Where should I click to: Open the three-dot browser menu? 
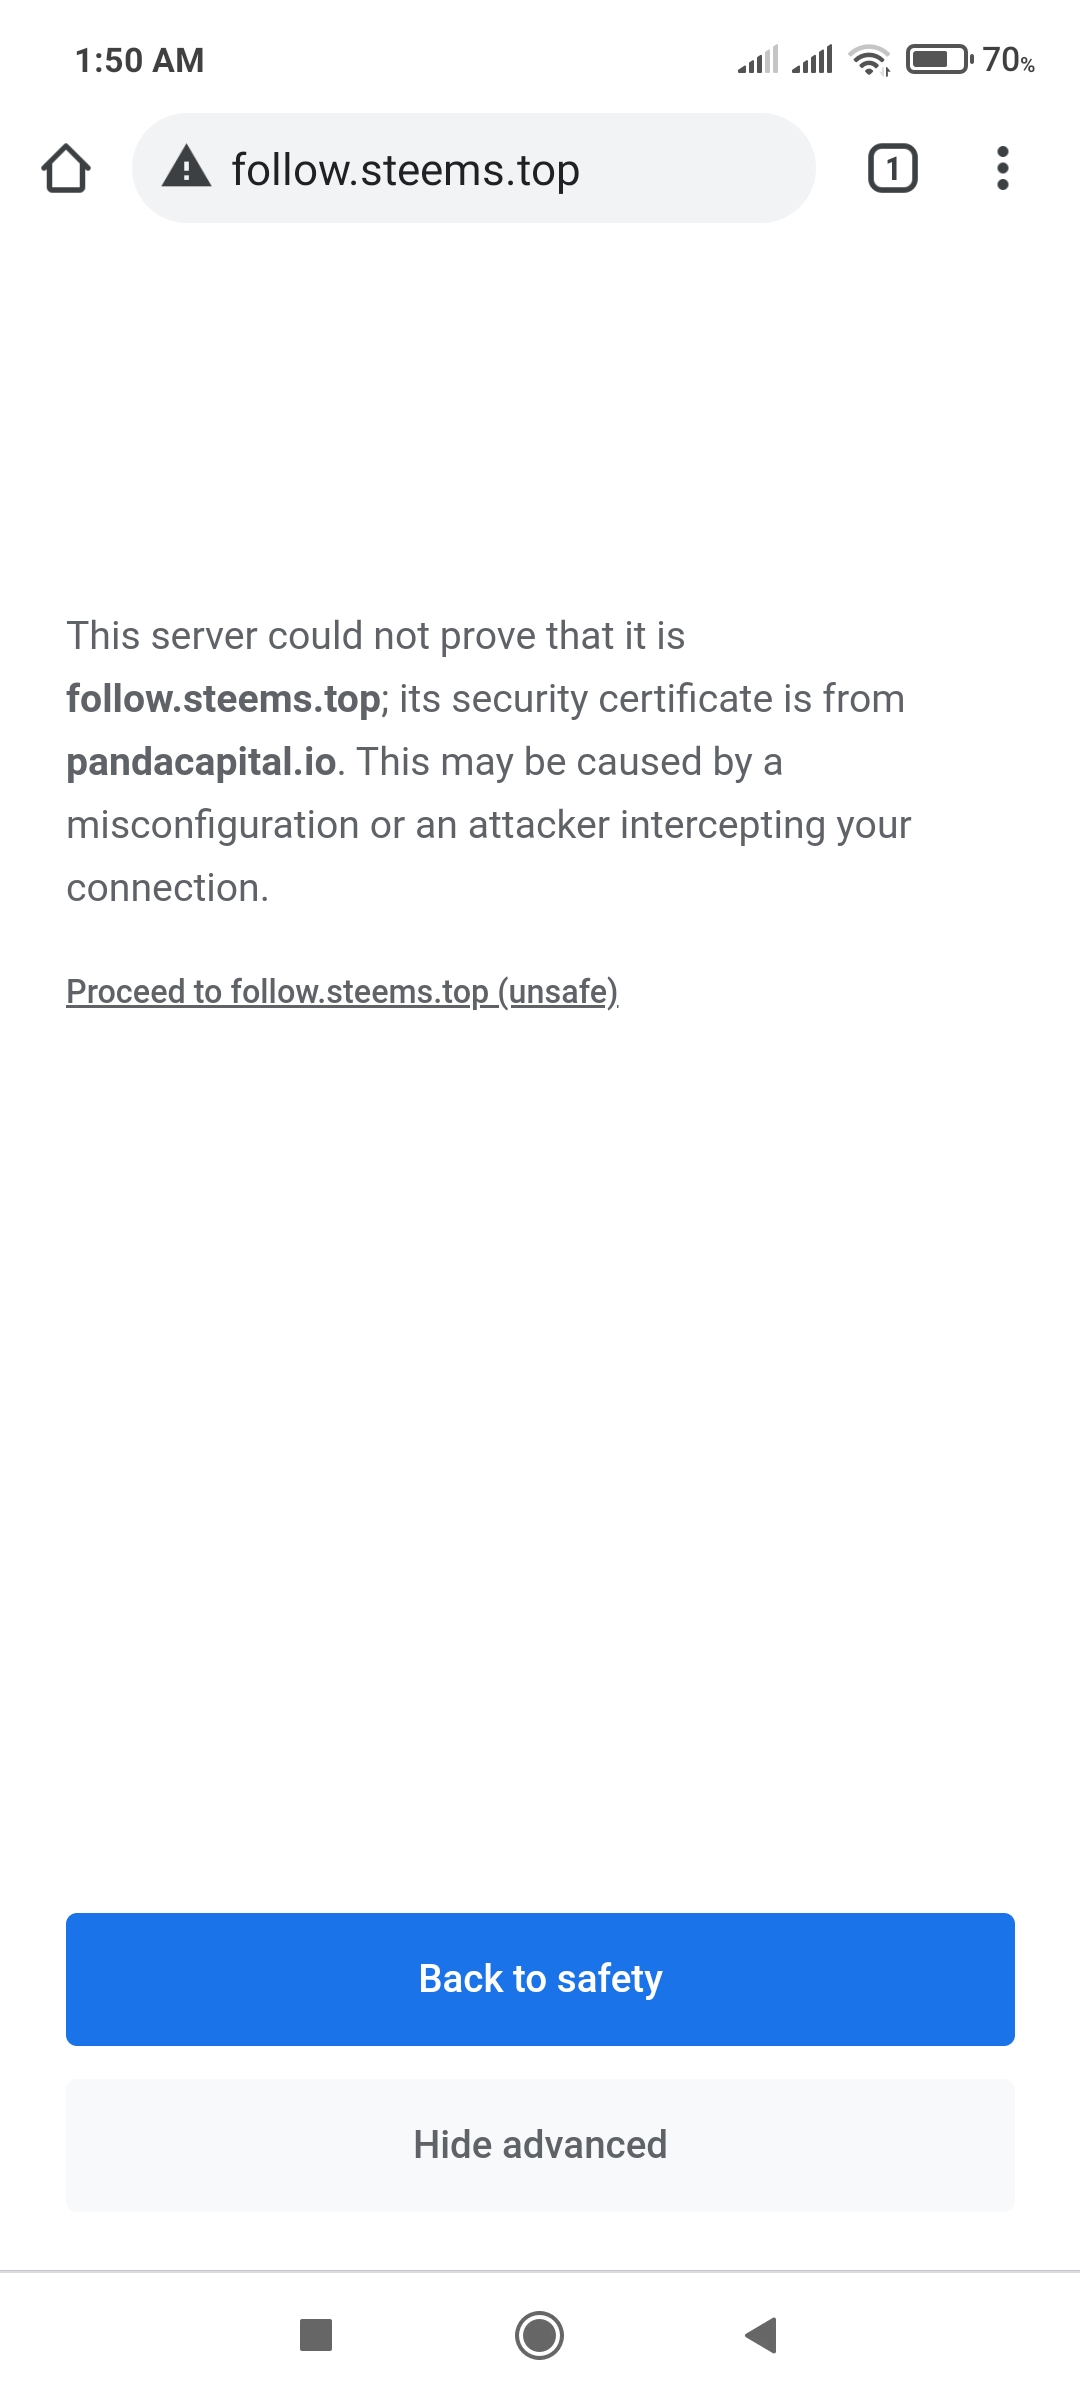1002,168
